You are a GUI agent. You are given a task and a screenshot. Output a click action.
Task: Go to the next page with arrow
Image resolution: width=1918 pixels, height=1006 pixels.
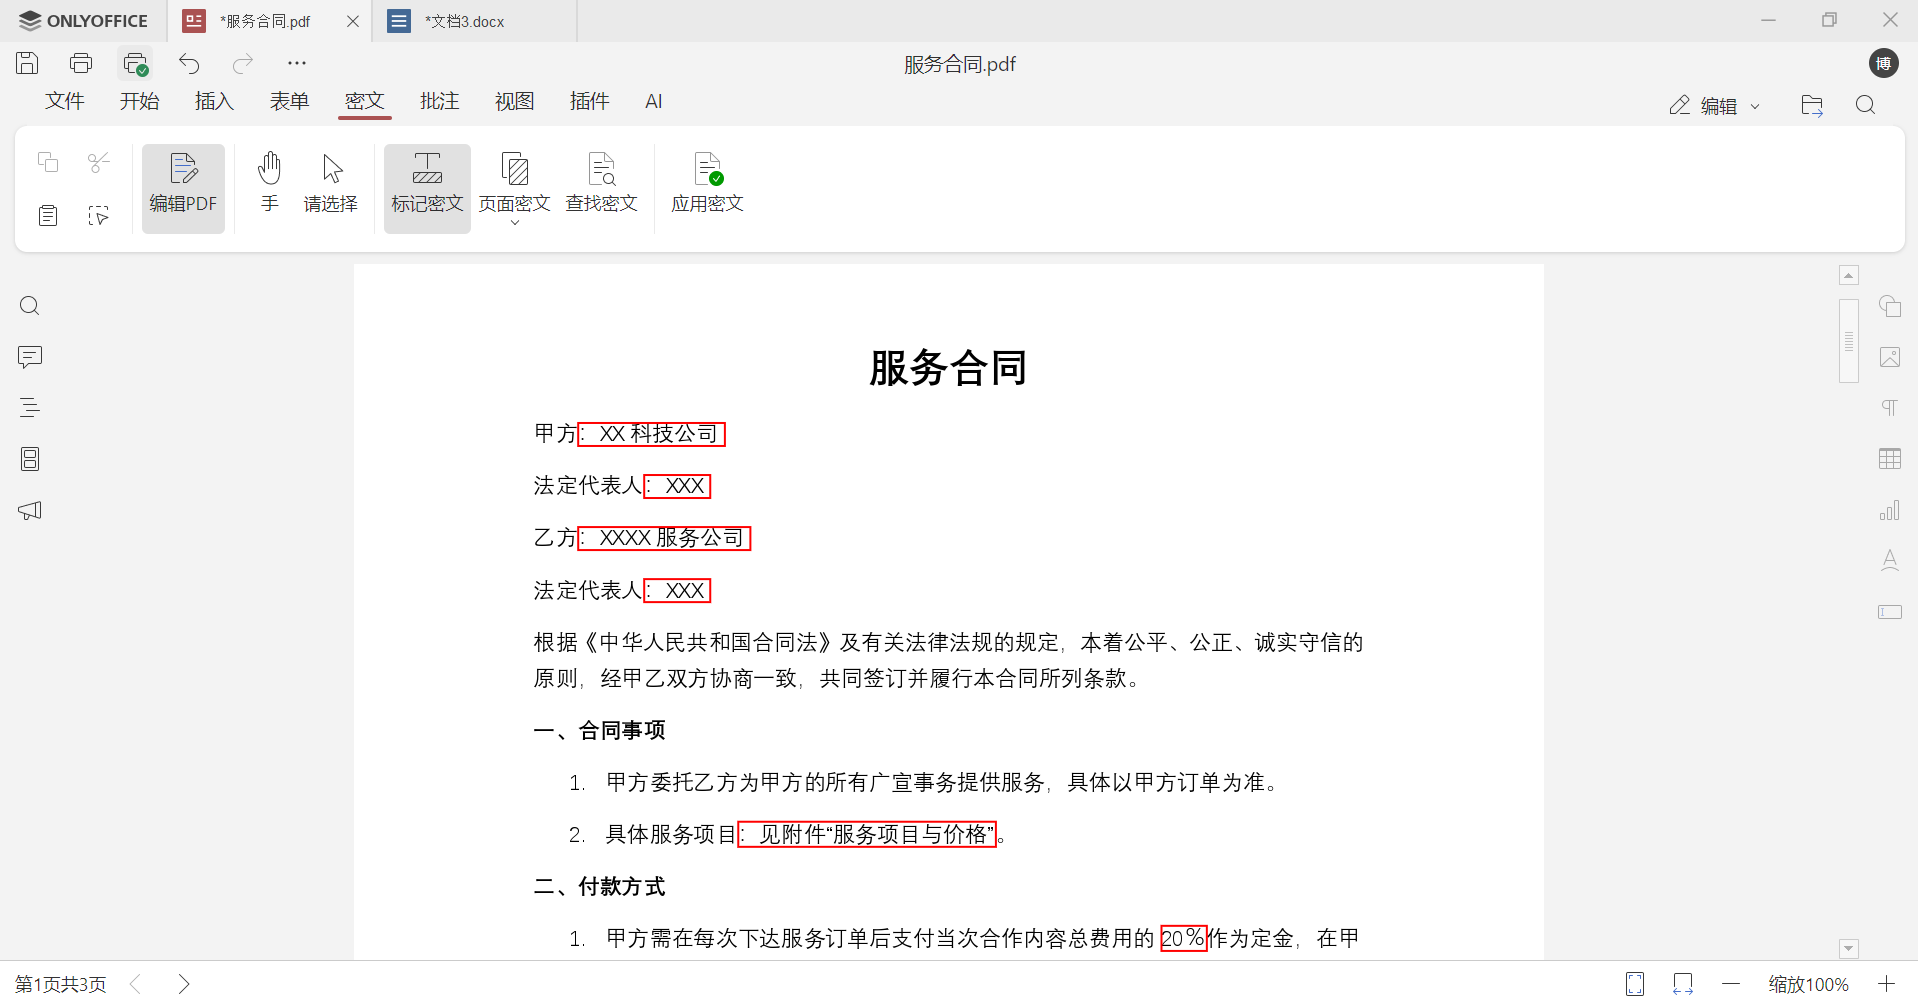184,984
